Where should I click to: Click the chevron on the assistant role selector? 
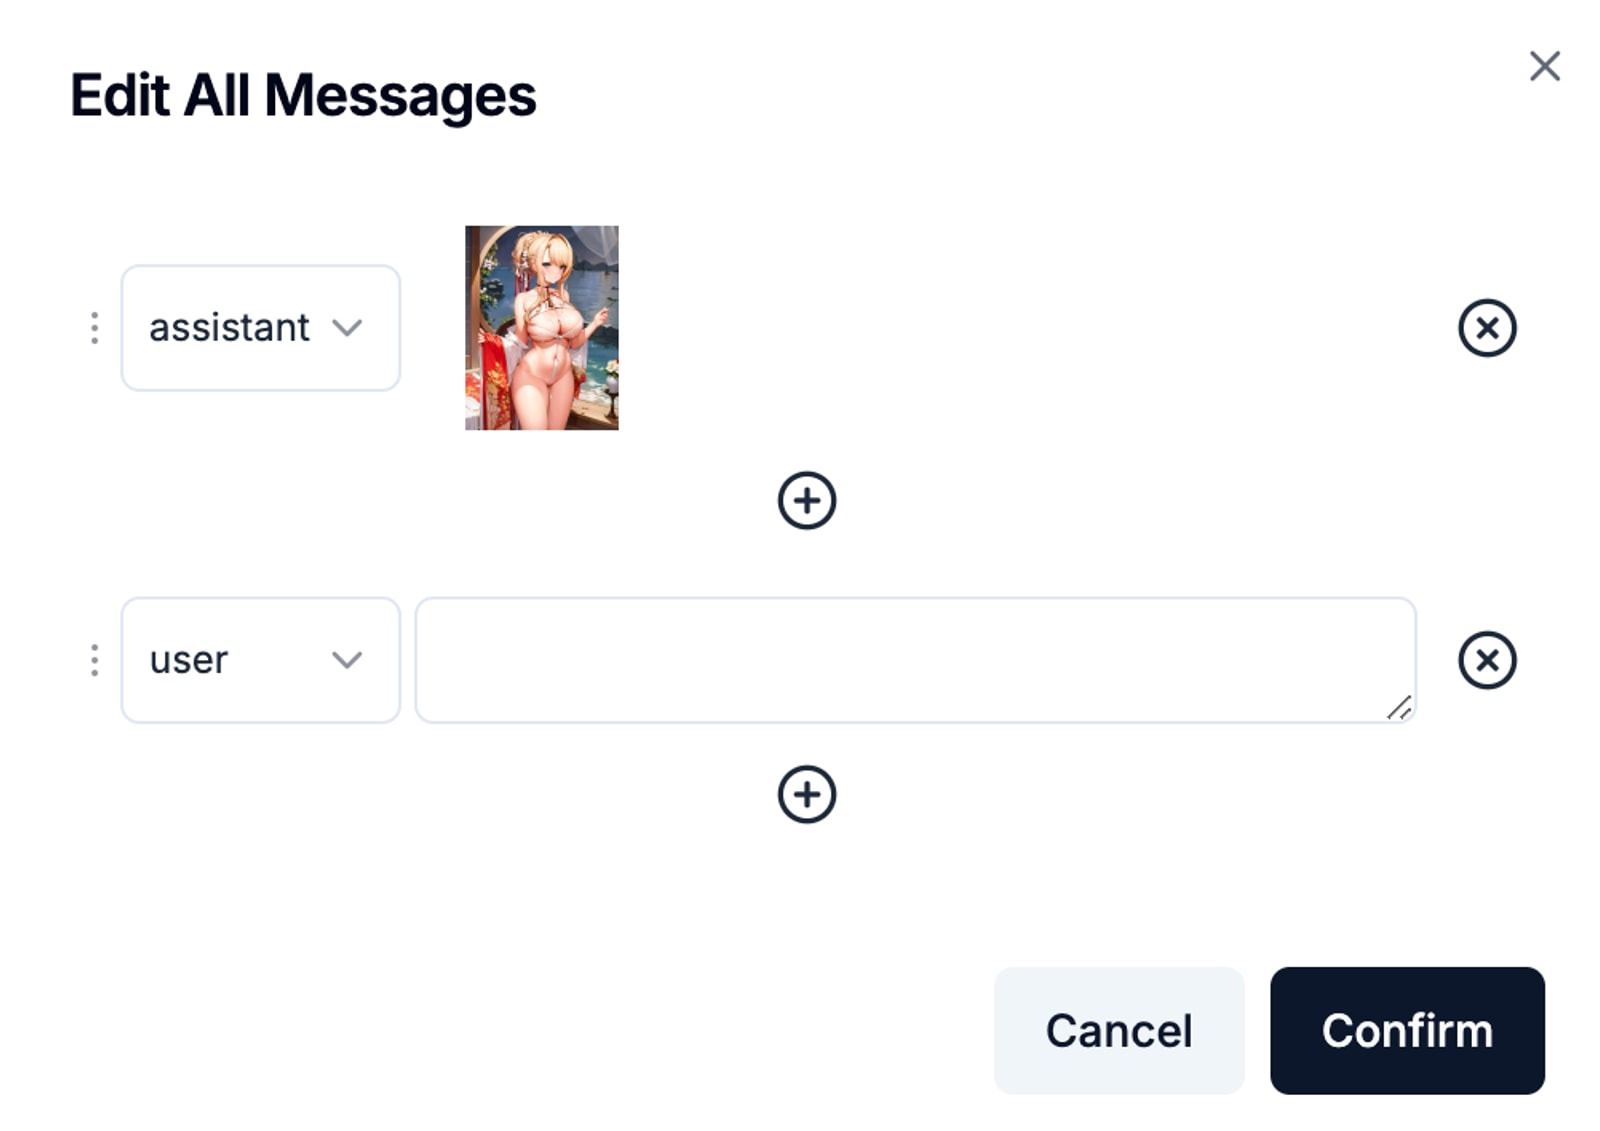pyautogui.click(x=347, y=328)
